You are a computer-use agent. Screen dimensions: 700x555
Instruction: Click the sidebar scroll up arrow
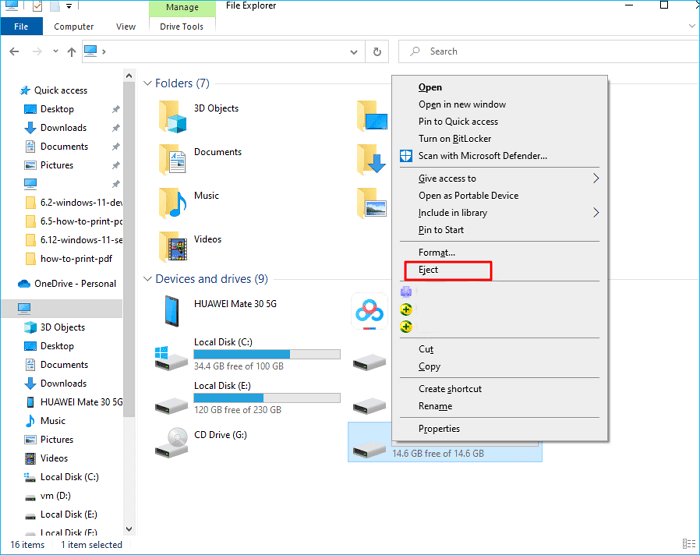(x=129, y=76)
